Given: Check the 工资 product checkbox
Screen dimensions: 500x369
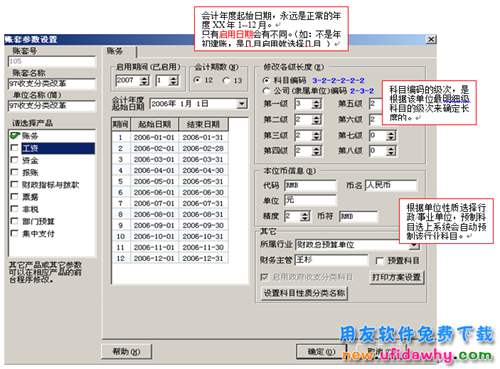Looking at the screenshot, I should tap(14, 148).
